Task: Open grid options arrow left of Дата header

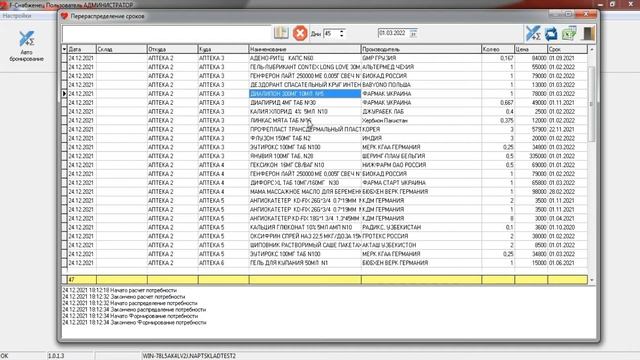Action: pyautogui.click(x=64, y=49)
